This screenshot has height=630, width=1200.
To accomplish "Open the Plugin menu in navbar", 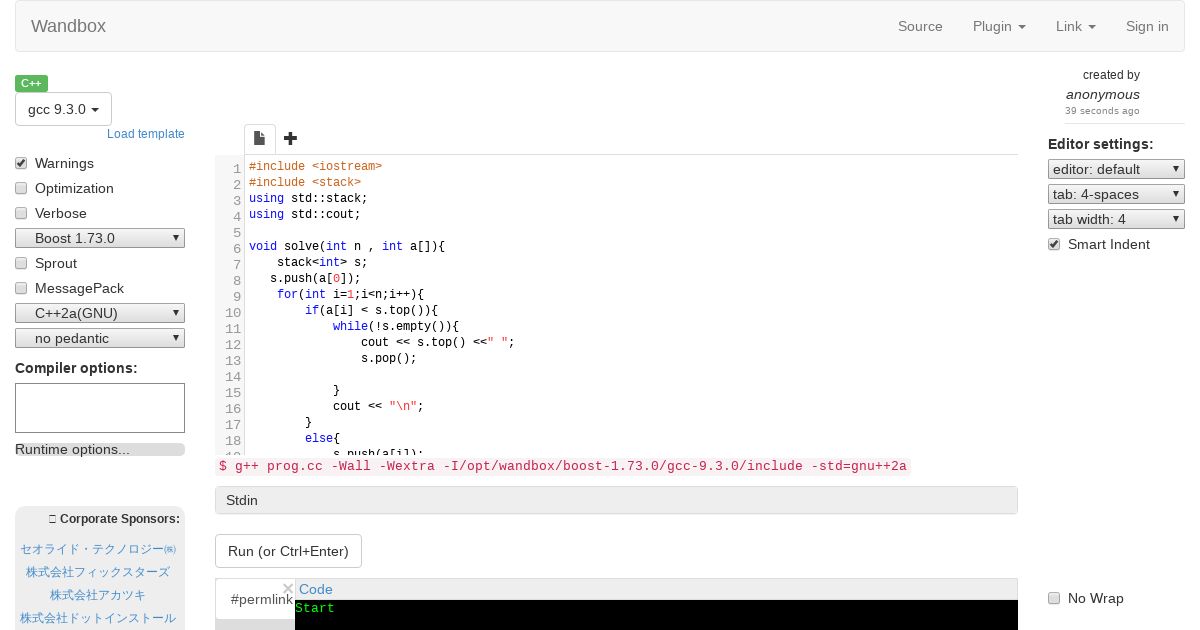I will (999, 26).
